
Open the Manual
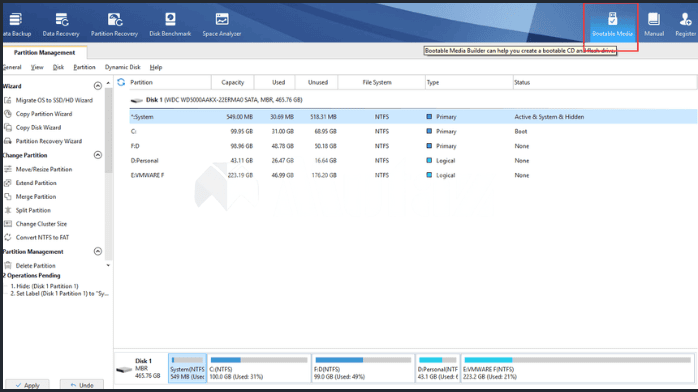(654, 25)
